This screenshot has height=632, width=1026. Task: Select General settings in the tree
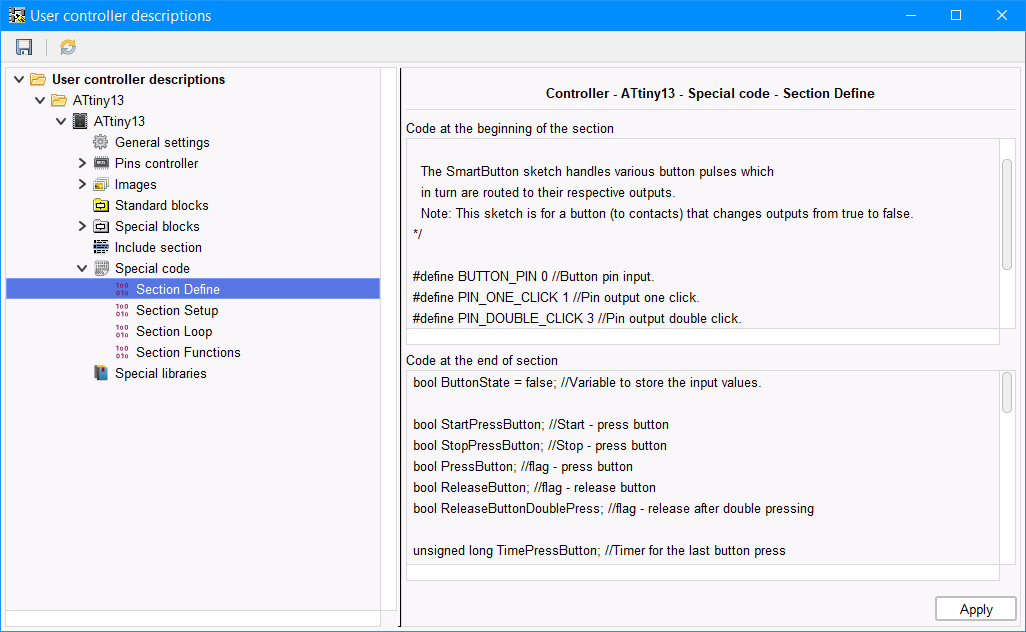[x=162, y=142]
